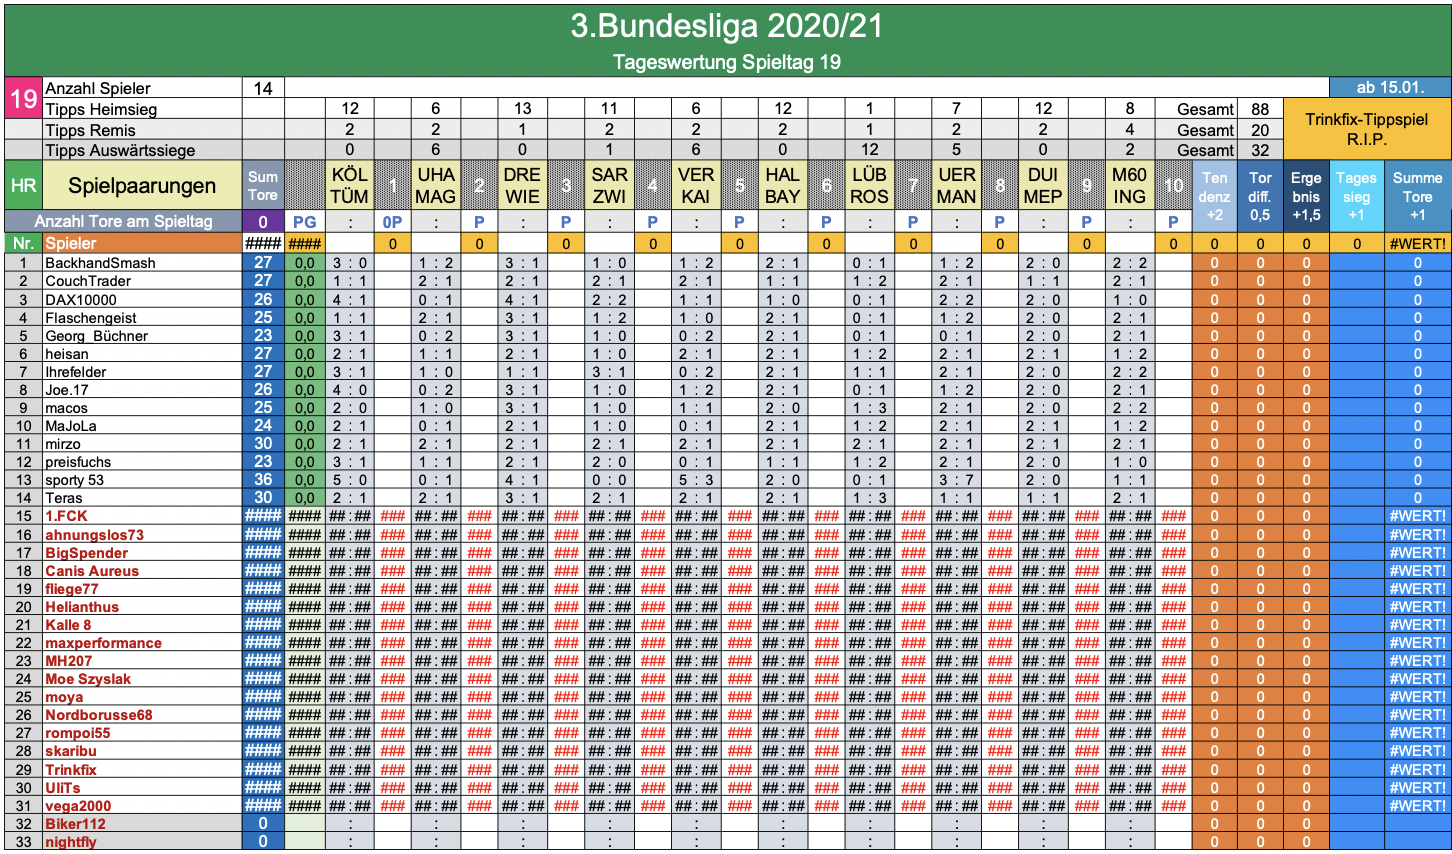Select the 'KÖL TÜM' match header

[349, 185]
